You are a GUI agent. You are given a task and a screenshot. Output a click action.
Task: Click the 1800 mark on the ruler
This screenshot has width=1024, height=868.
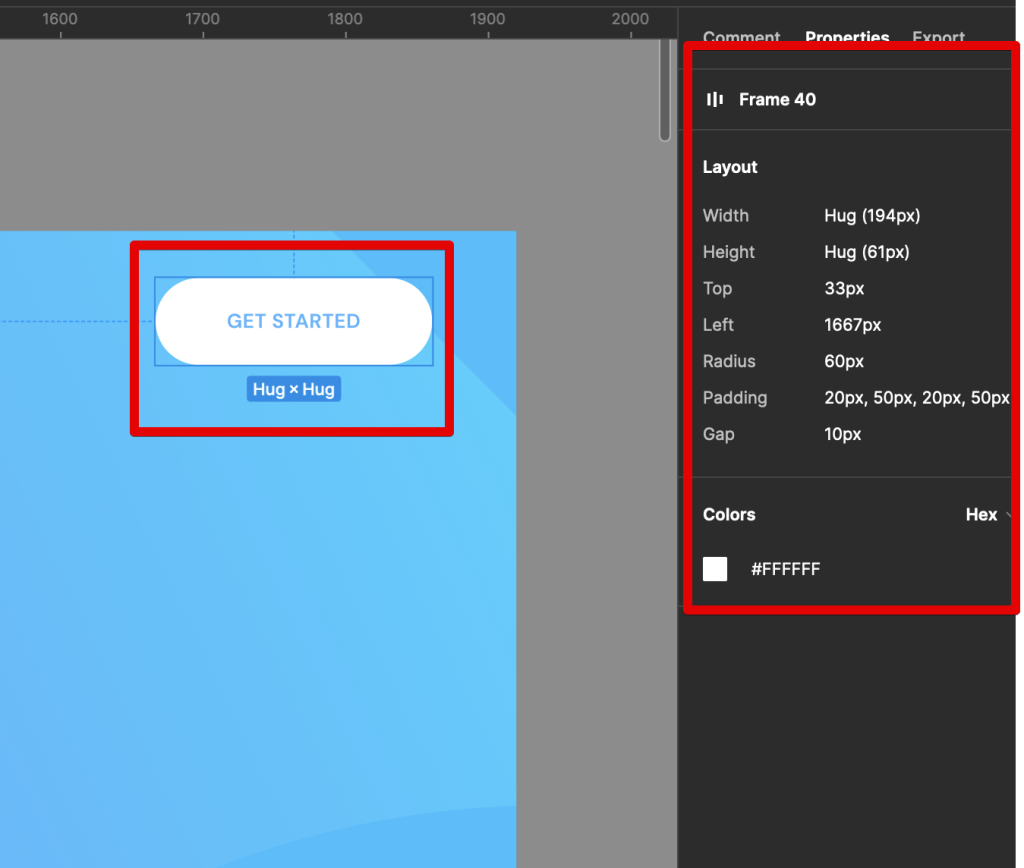[345, 19]
